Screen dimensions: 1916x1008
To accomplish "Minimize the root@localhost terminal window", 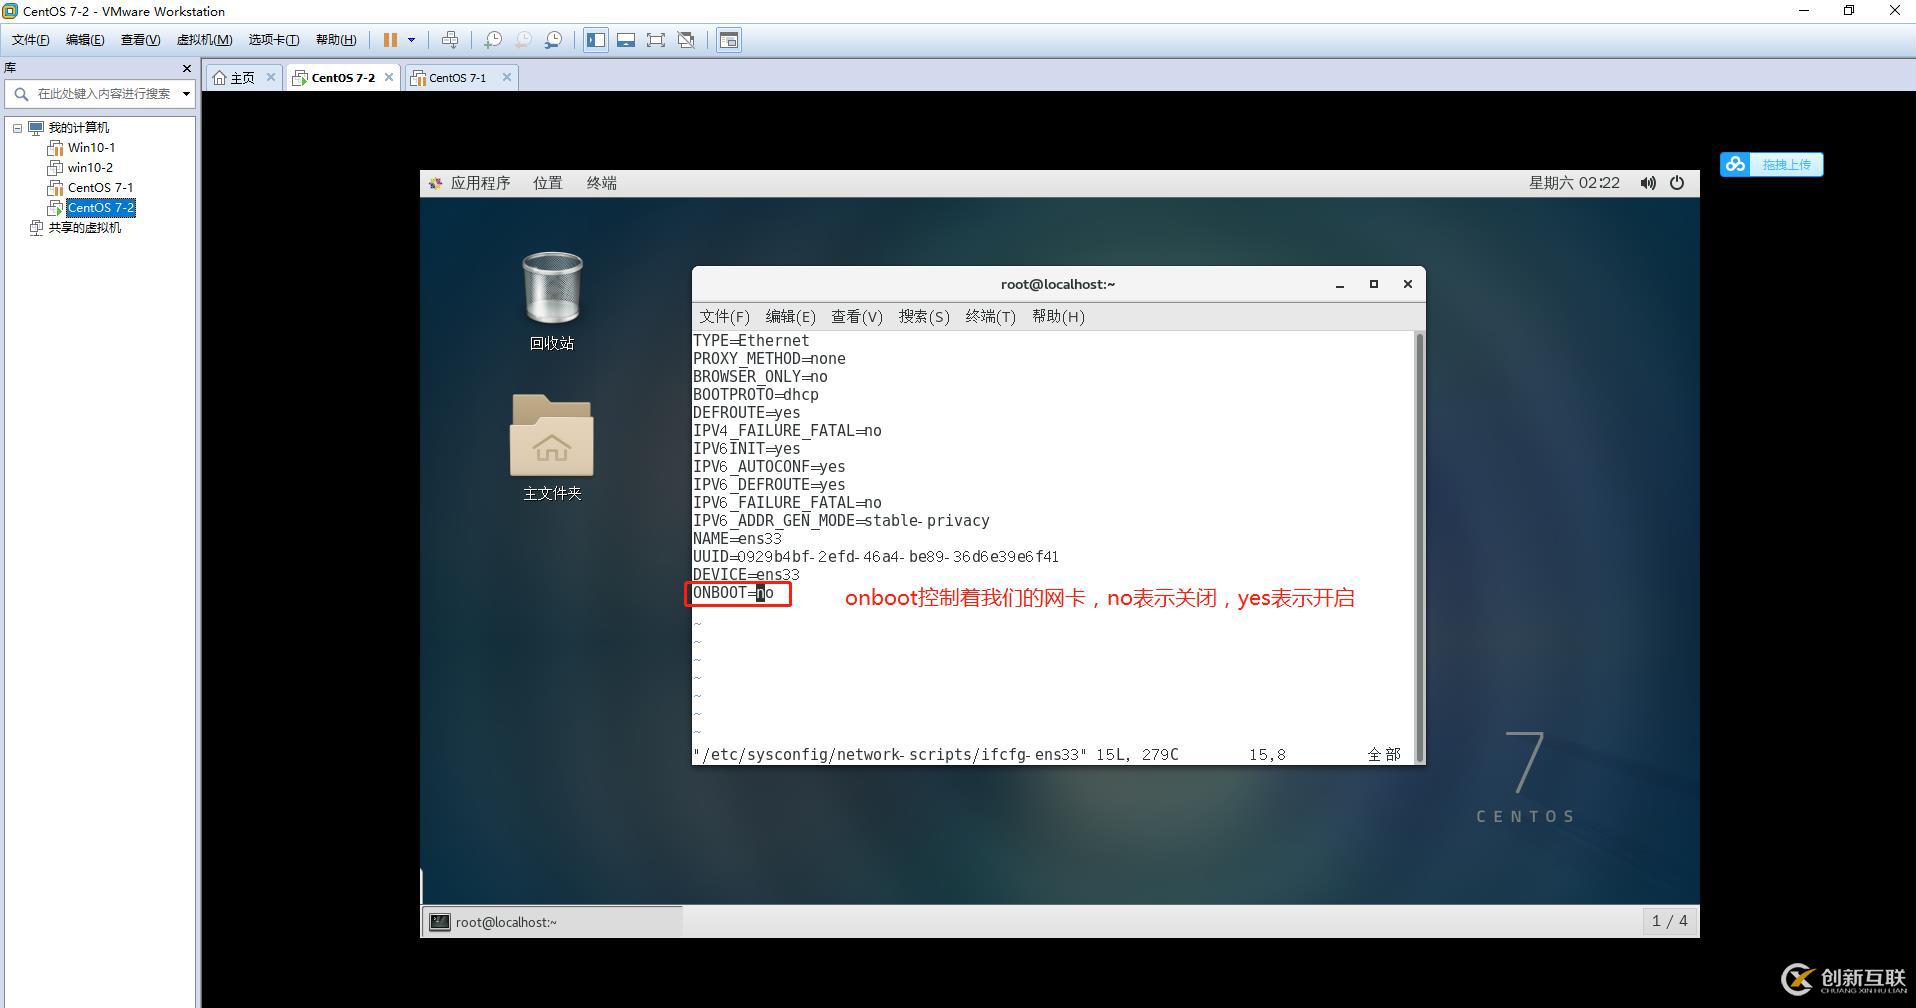I will (x=1340, y=285).
